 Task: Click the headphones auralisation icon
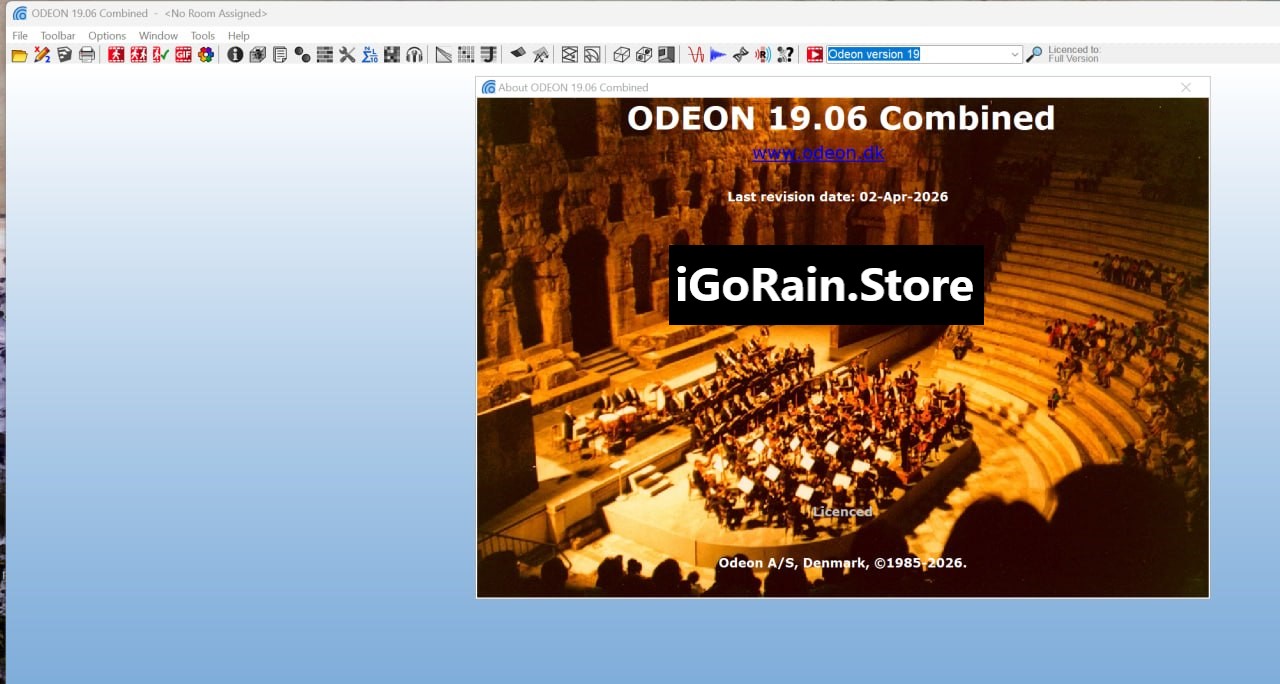pos(414,55)
